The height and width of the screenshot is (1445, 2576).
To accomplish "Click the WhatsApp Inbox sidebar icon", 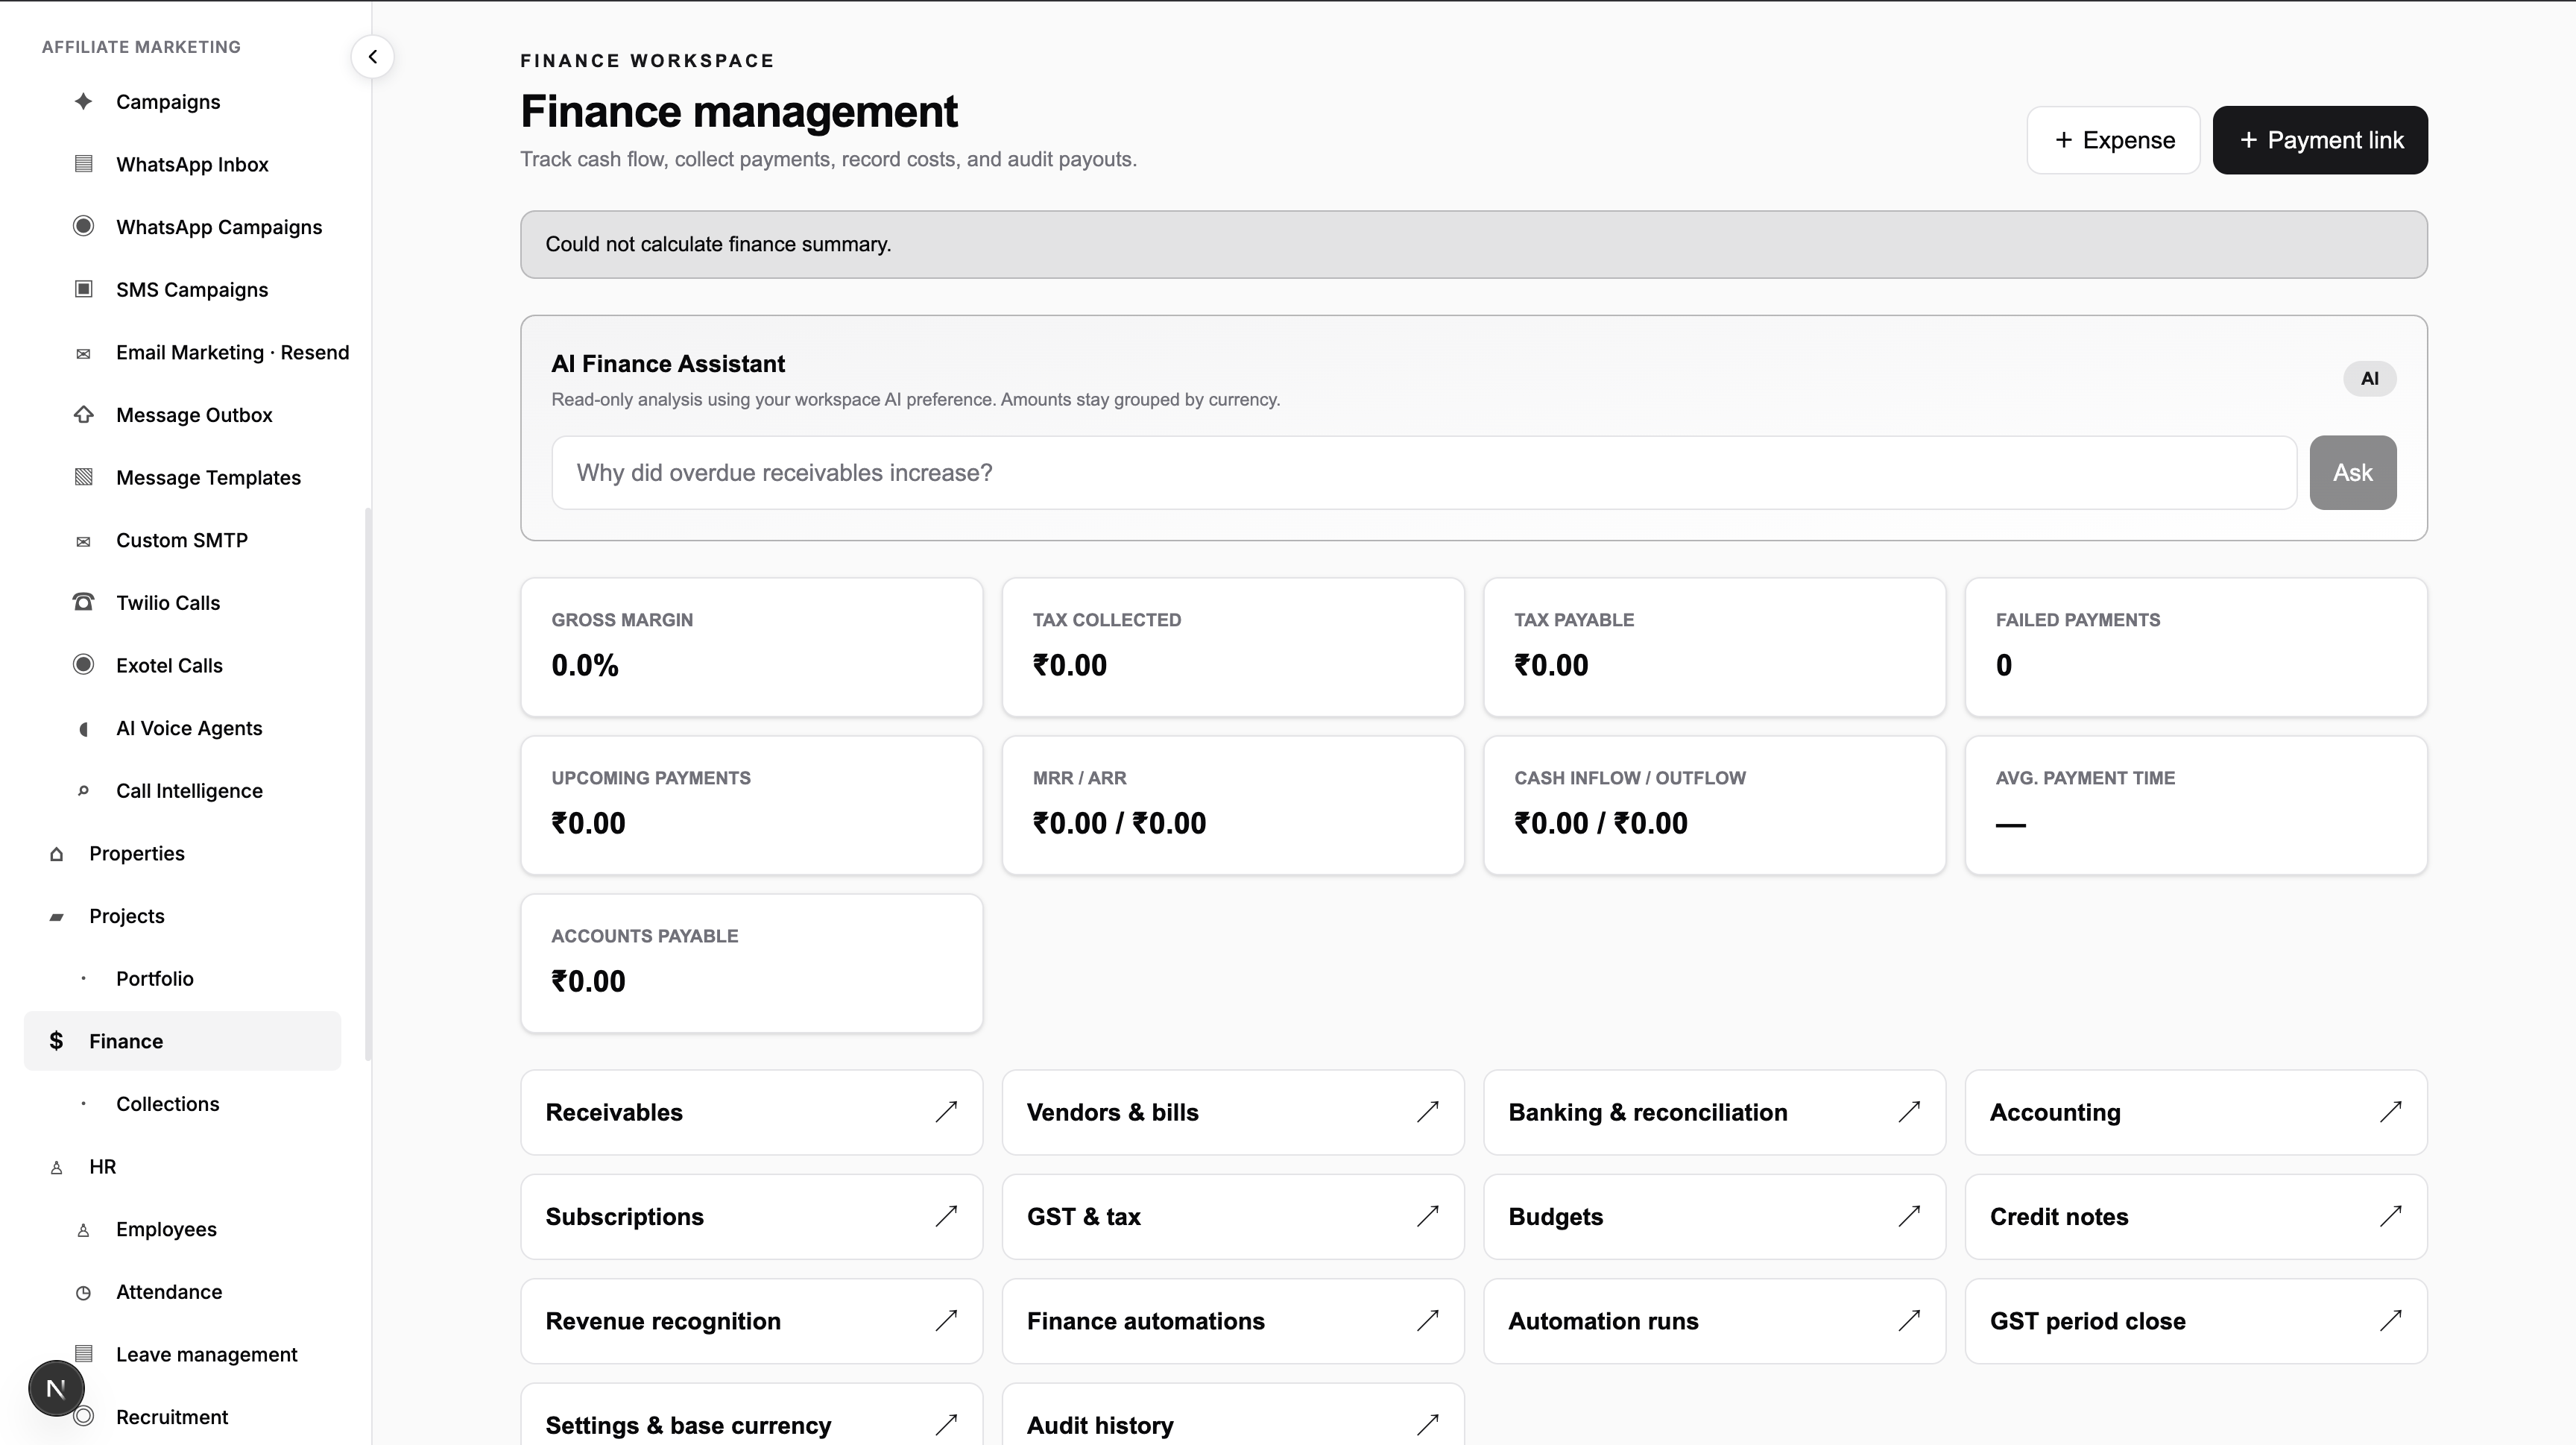I will (x=84, y=164).
